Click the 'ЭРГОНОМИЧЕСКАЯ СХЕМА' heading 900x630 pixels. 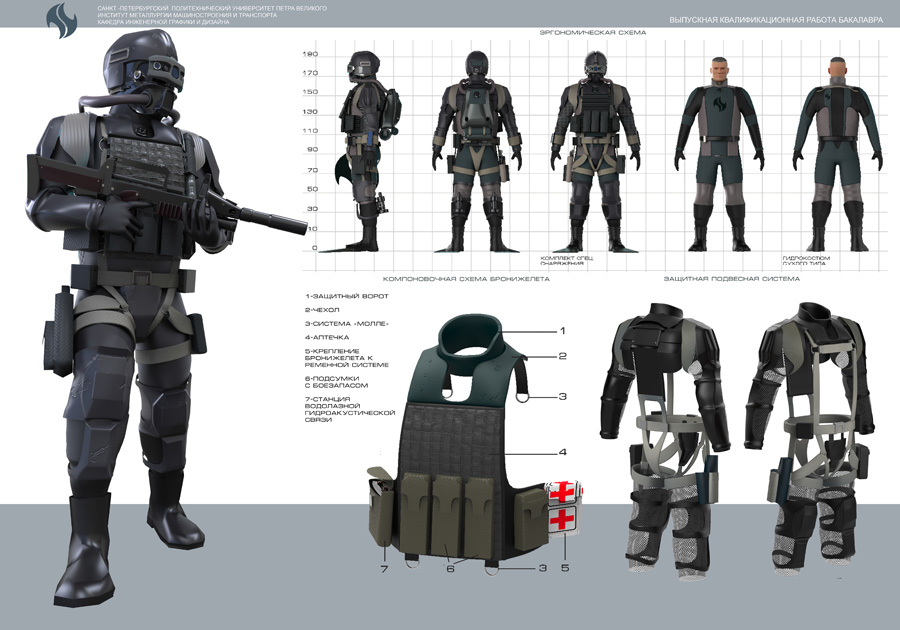593,33
